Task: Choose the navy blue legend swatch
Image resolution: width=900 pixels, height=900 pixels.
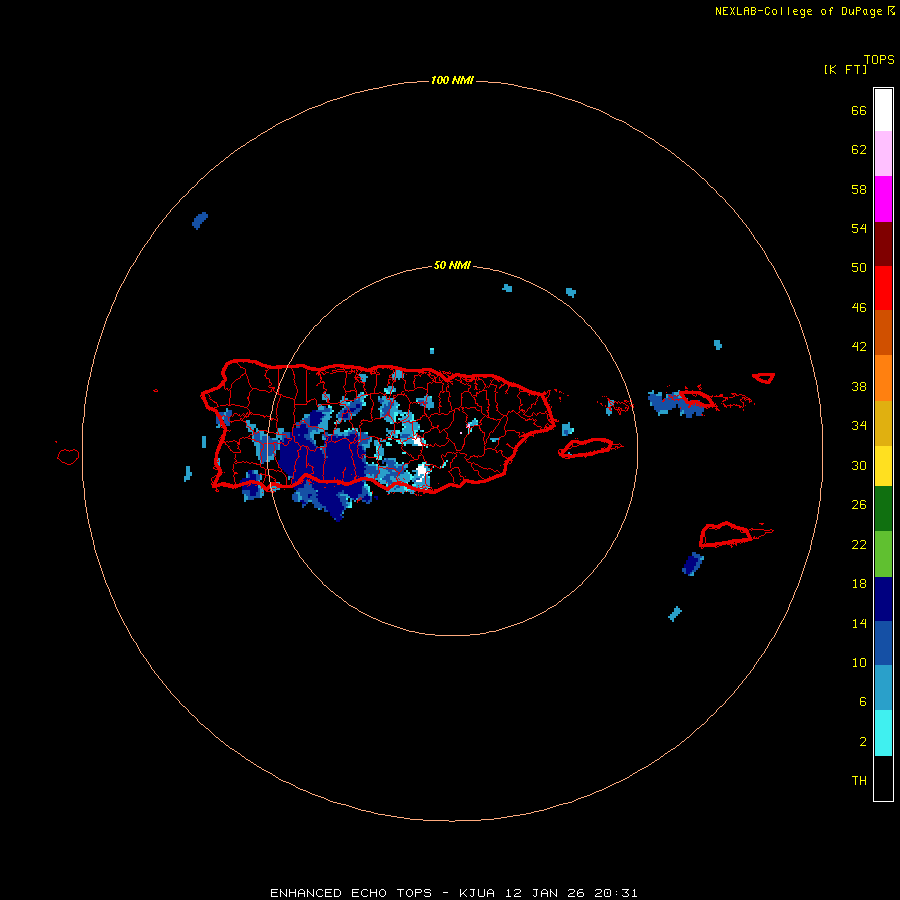Action: [x=883, y=599]
